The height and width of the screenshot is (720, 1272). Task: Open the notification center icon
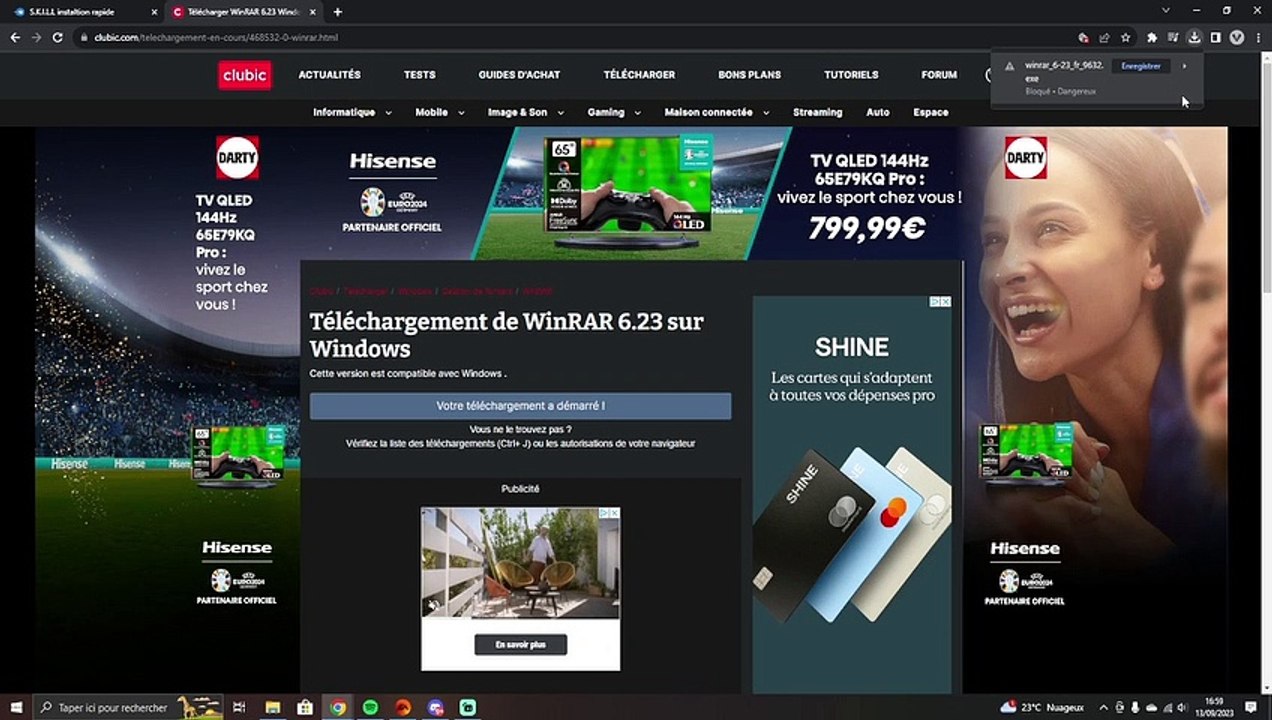tap(1251, 707)
